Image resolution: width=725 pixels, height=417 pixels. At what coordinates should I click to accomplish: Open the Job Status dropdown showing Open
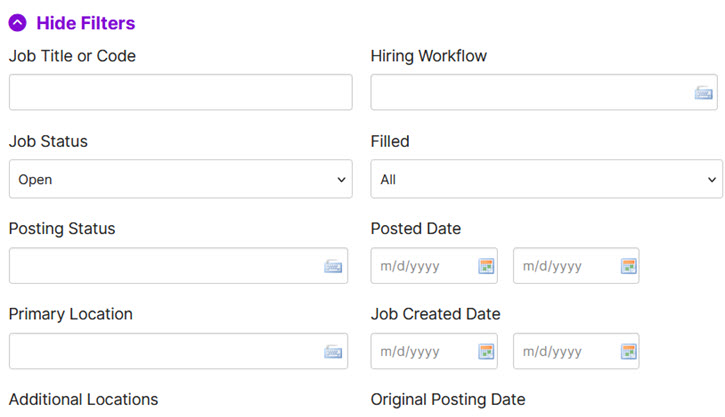tap(181, 179)
